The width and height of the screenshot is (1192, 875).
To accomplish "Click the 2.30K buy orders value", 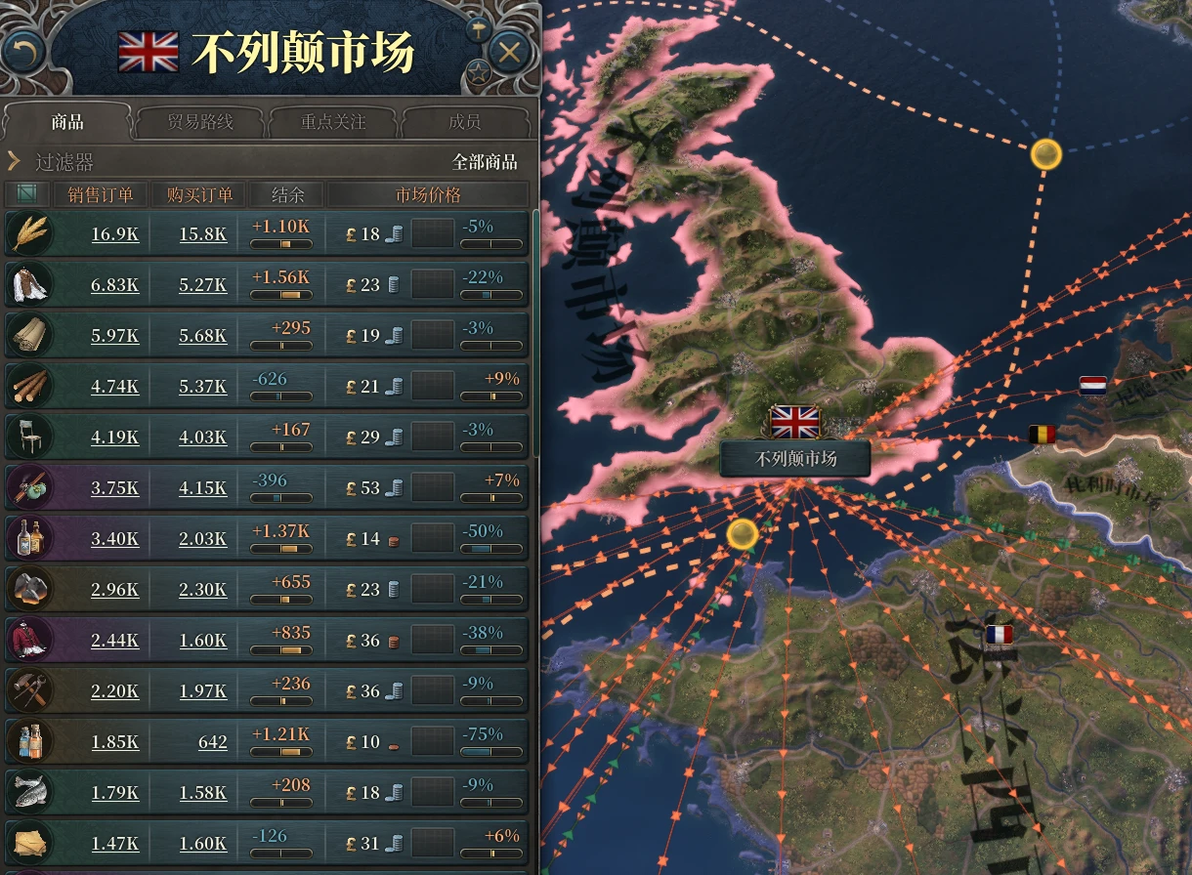I will pyautogui.click(x=203, y=590).
